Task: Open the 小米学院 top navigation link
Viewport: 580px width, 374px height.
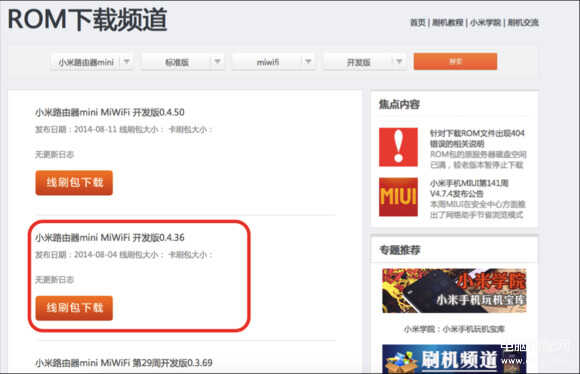Action: tap(485, 23)
